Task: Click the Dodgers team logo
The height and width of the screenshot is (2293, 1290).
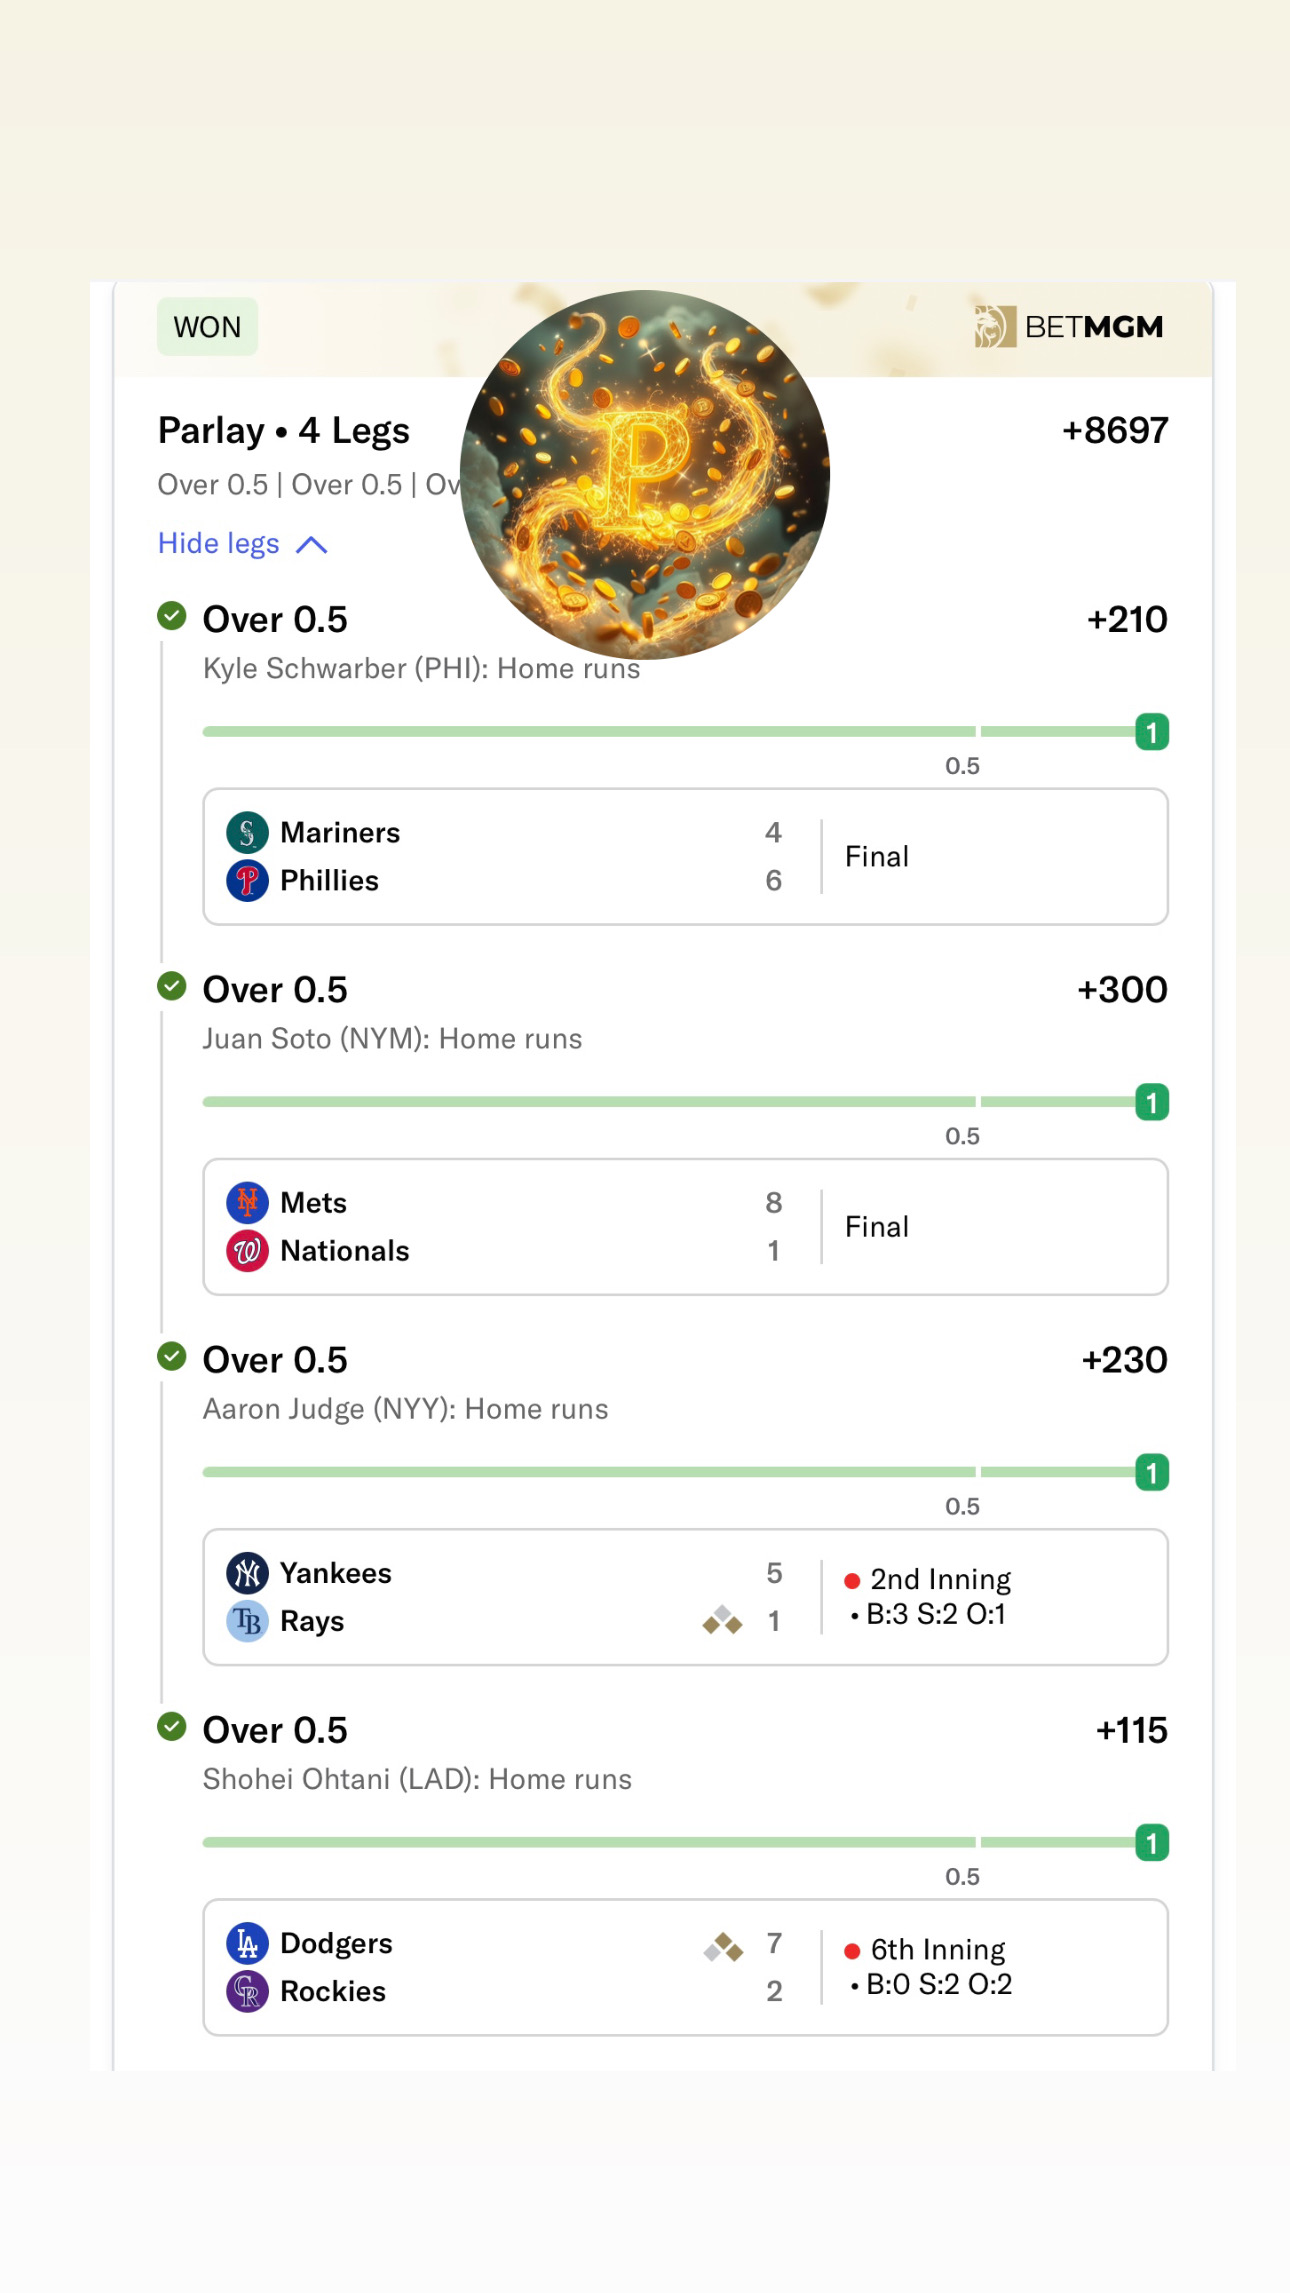Action: [x=247, y=1943]
